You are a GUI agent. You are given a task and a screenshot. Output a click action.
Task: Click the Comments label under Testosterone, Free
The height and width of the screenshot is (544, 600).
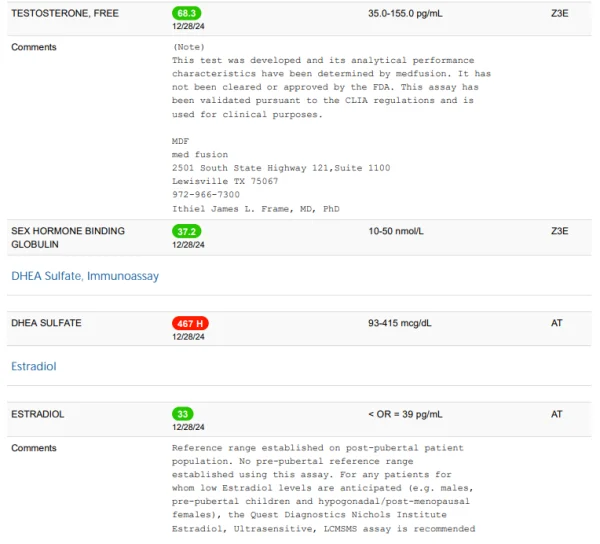coord(34,47)
